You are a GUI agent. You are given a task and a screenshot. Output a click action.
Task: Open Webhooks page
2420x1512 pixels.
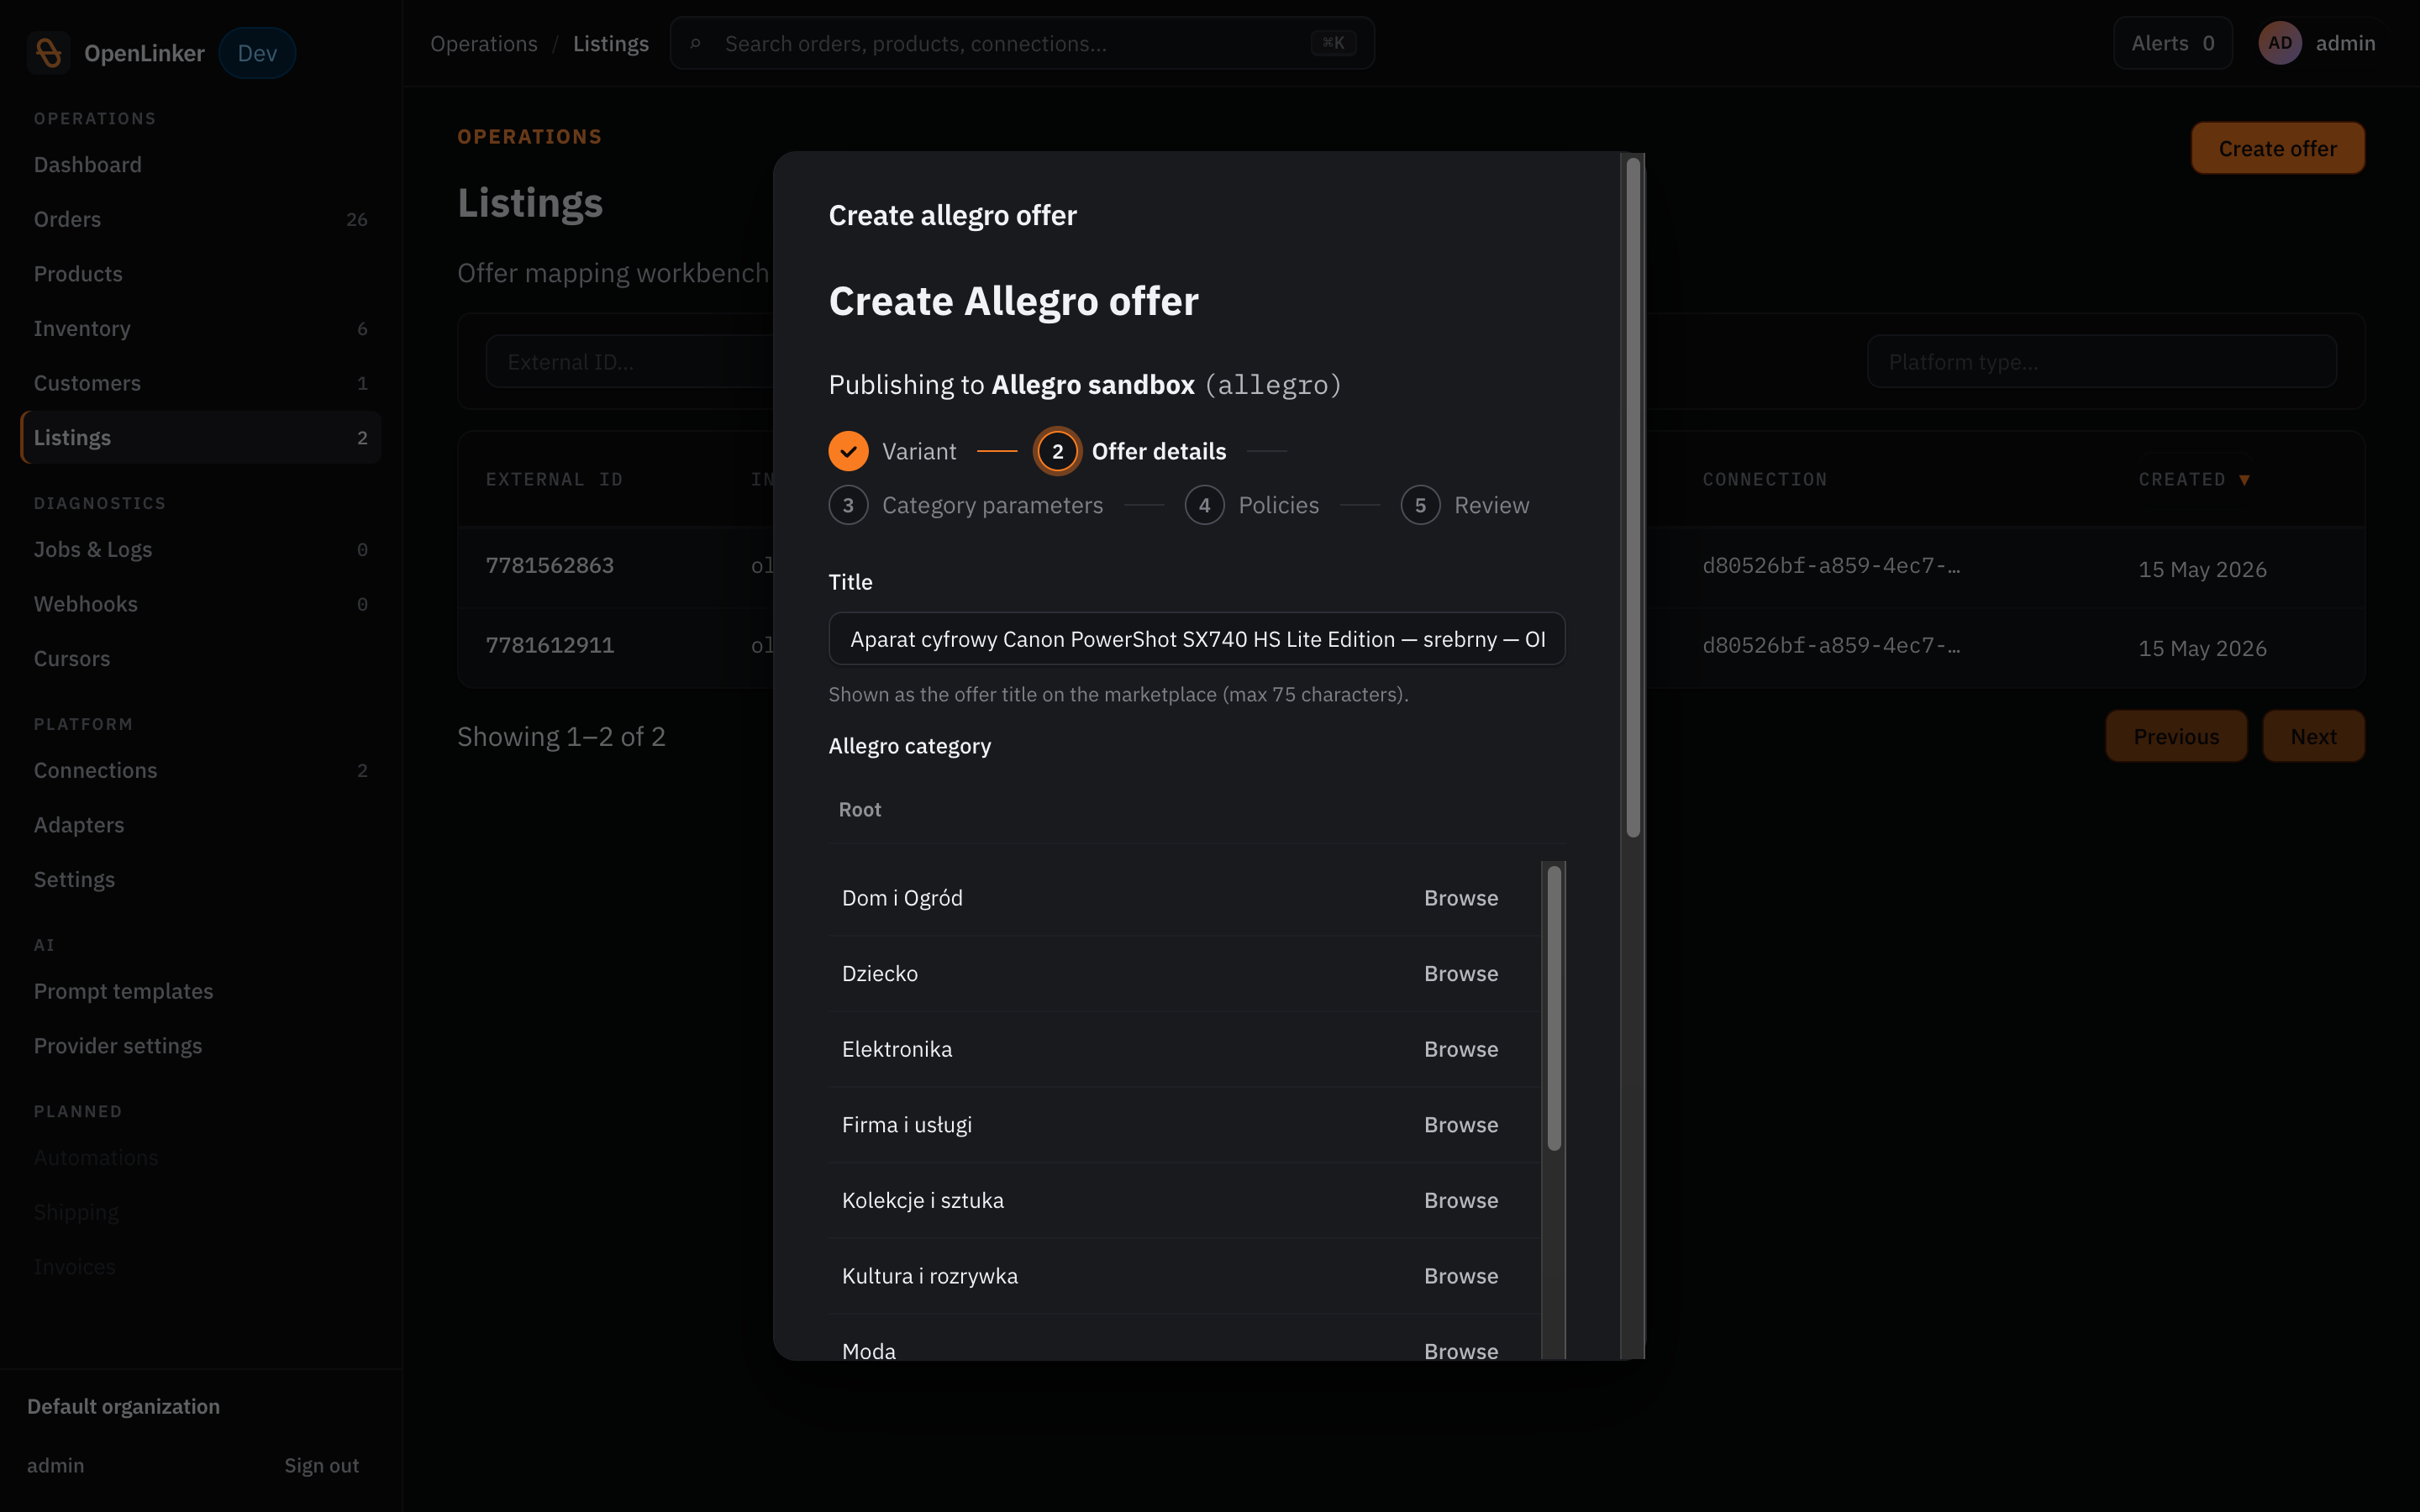coord(200,604)
